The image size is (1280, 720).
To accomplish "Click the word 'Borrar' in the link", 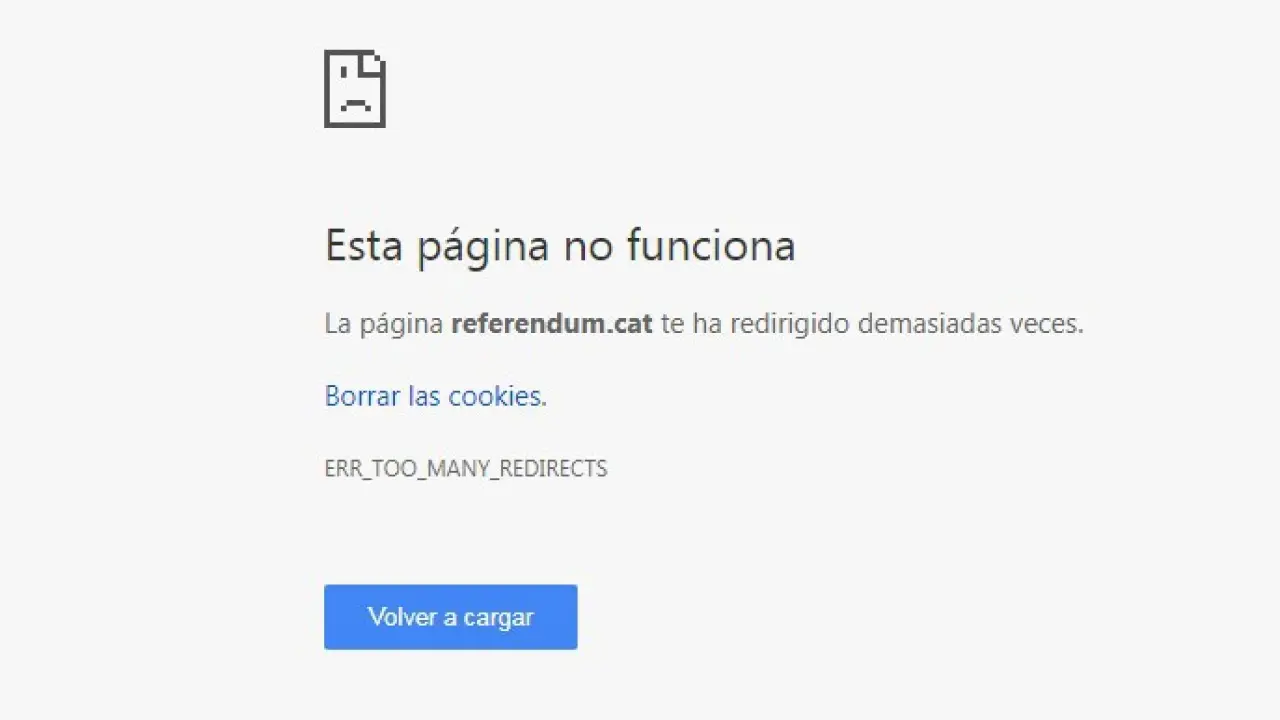I will pyautogui.click(x=362, y=396).
